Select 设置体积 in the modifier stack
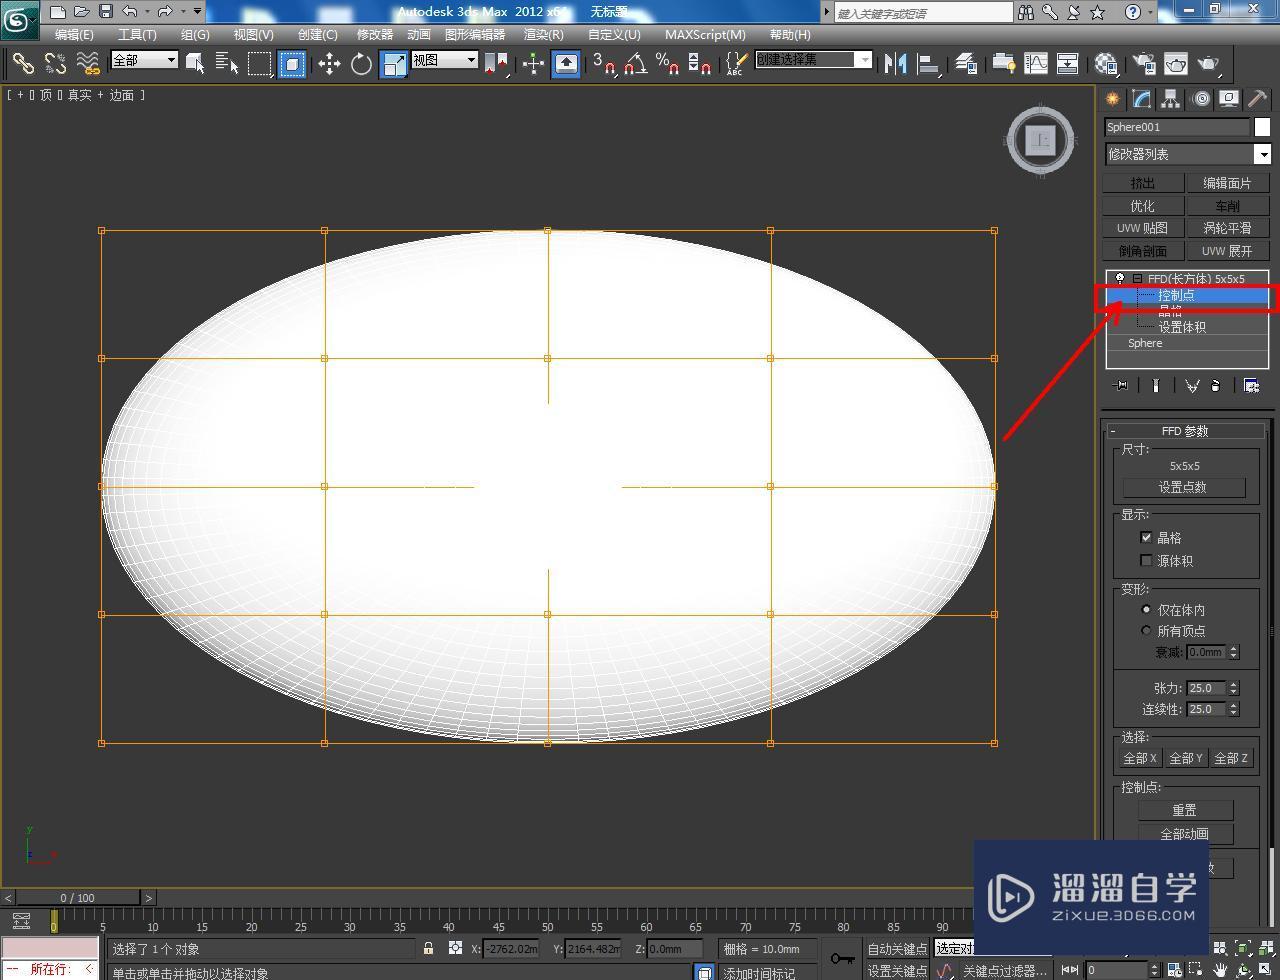 pyautogui.click(x=1183, y=326)
